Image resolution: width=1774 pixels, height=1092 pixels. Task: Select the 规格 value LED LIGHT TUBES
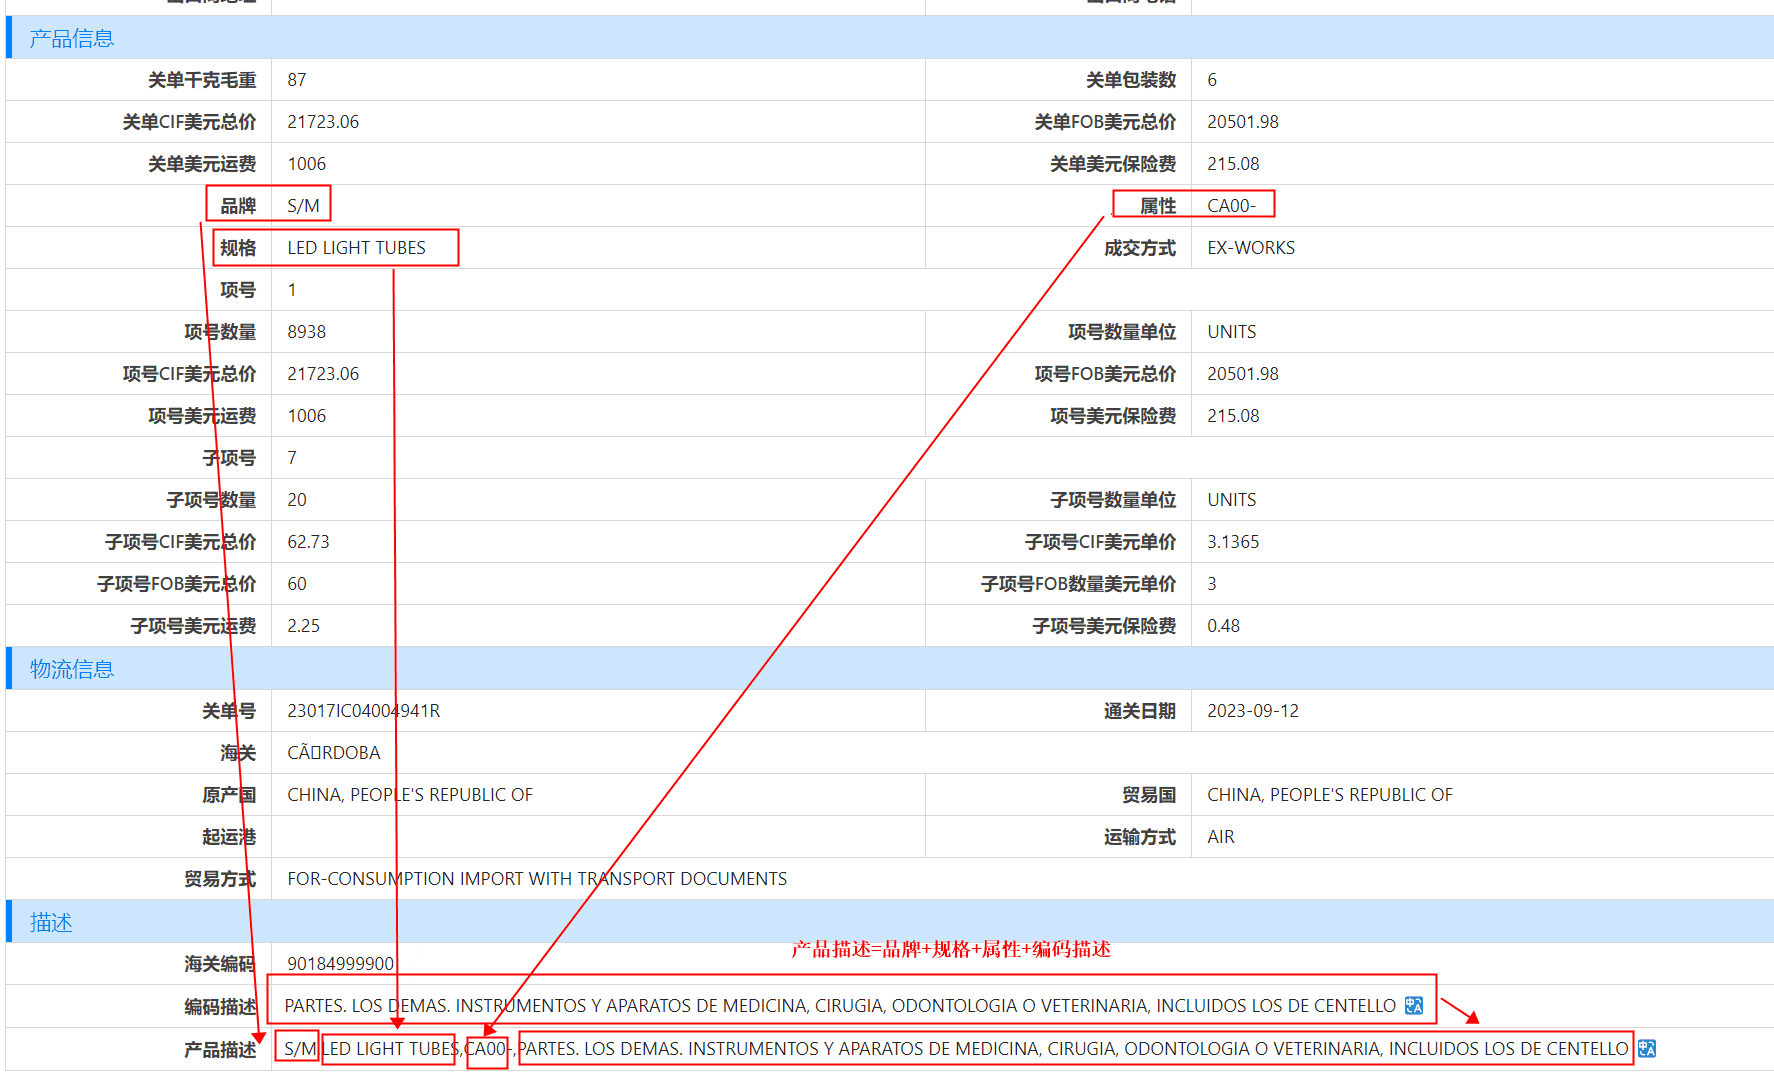[356, 247]
